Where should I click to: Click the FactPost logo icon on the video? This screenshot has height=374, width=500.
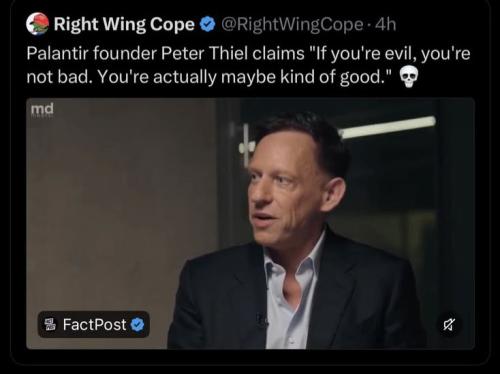click(x=50, y=324)
